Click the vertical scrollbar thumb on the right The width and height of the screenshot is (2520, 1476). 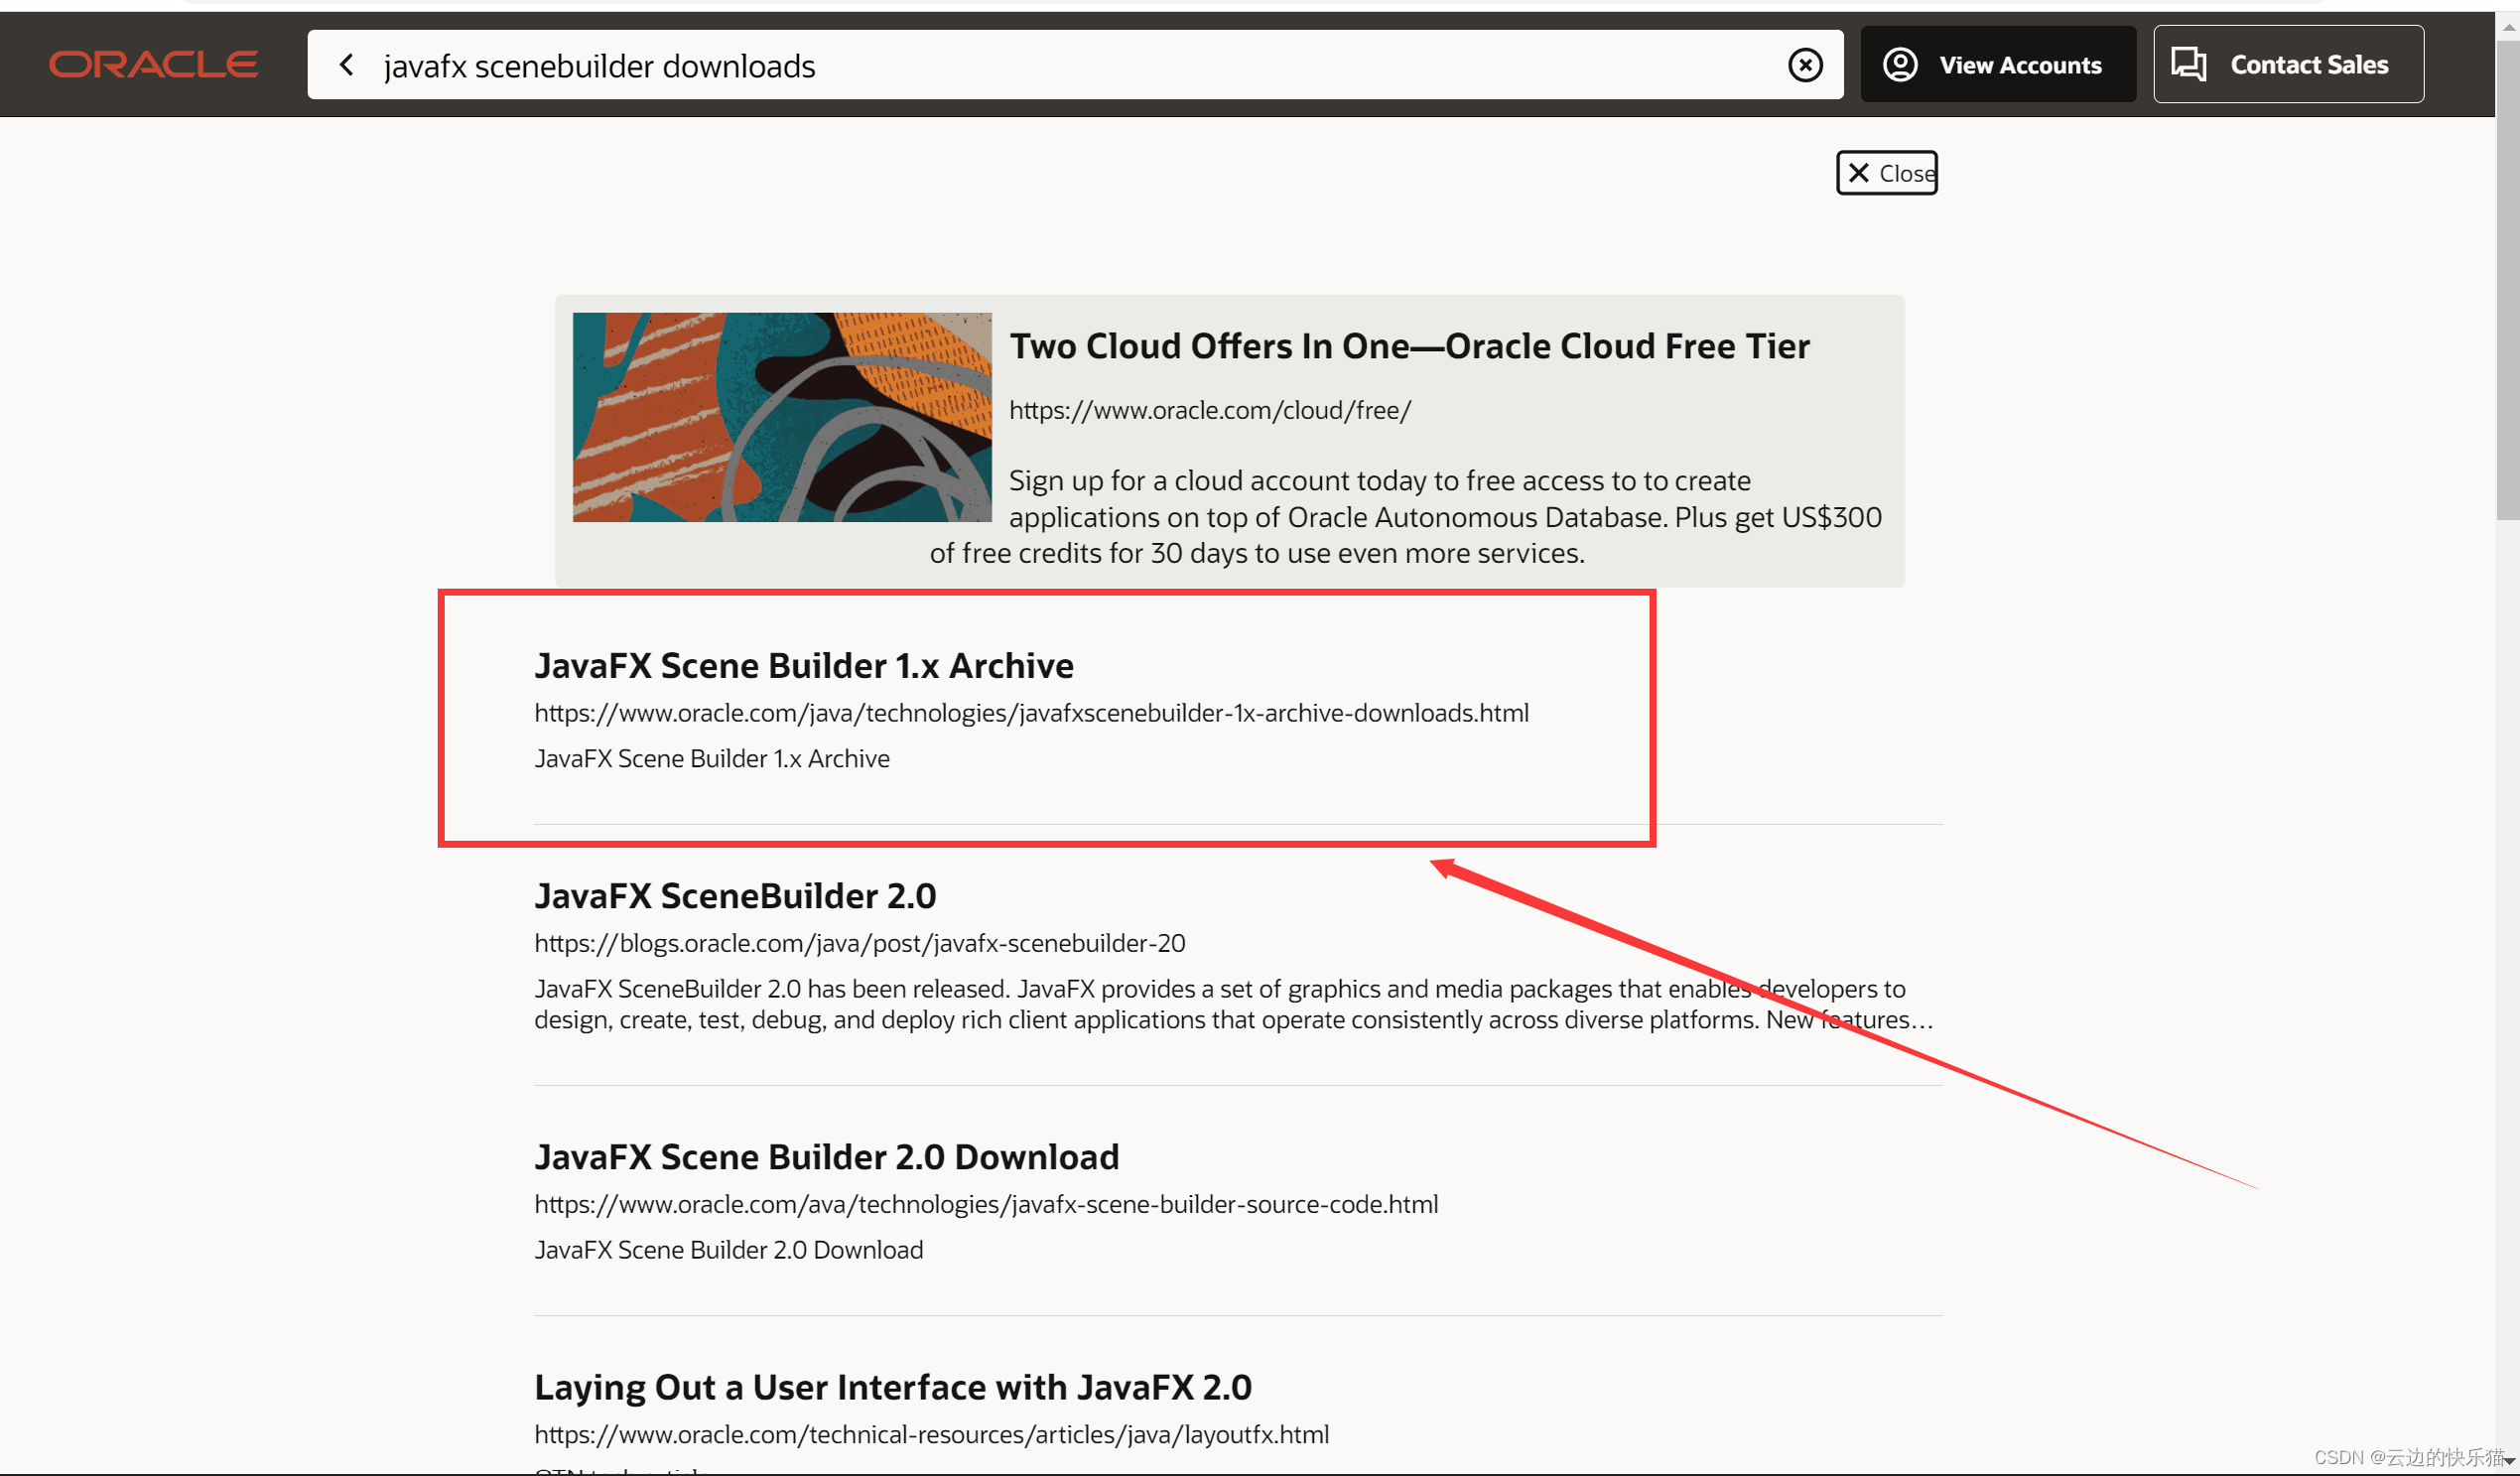2506,280
